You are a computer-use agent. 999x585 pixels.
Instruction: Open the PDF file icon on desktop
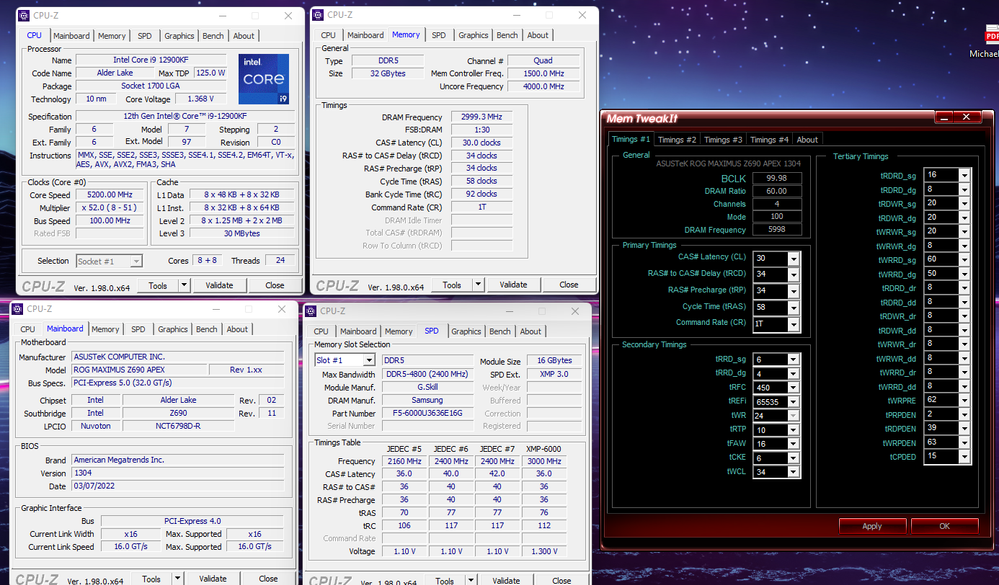pyautogui.click(x=991, y=36)
